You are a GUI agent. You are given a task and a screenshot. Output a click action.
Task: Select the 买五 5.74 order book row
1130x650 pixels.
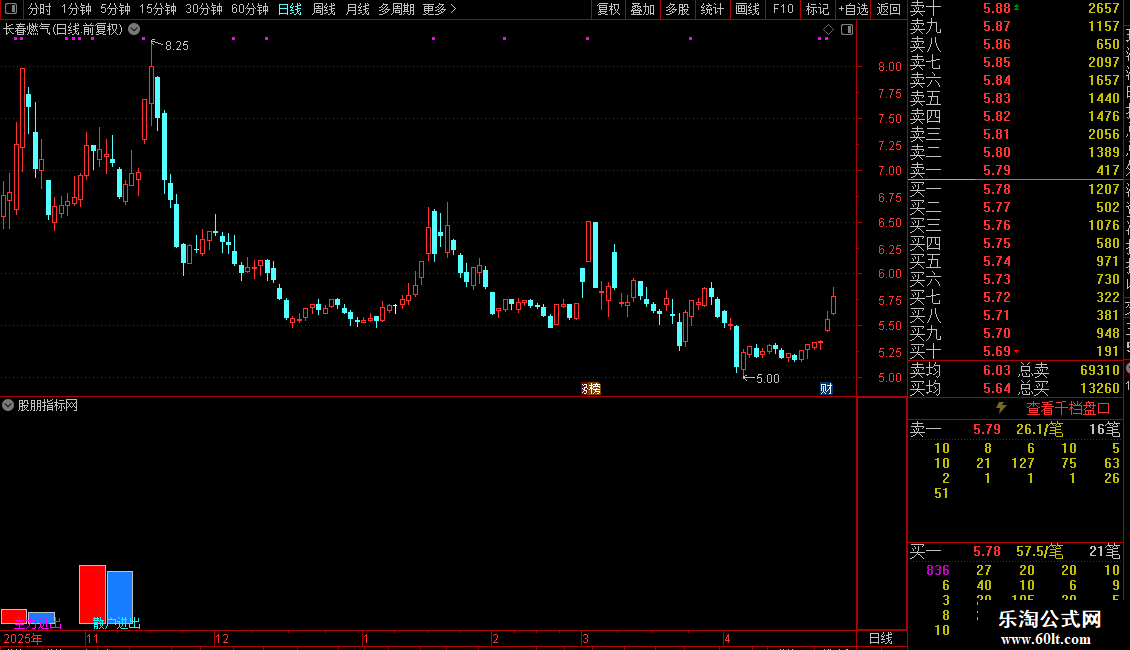1015,261
